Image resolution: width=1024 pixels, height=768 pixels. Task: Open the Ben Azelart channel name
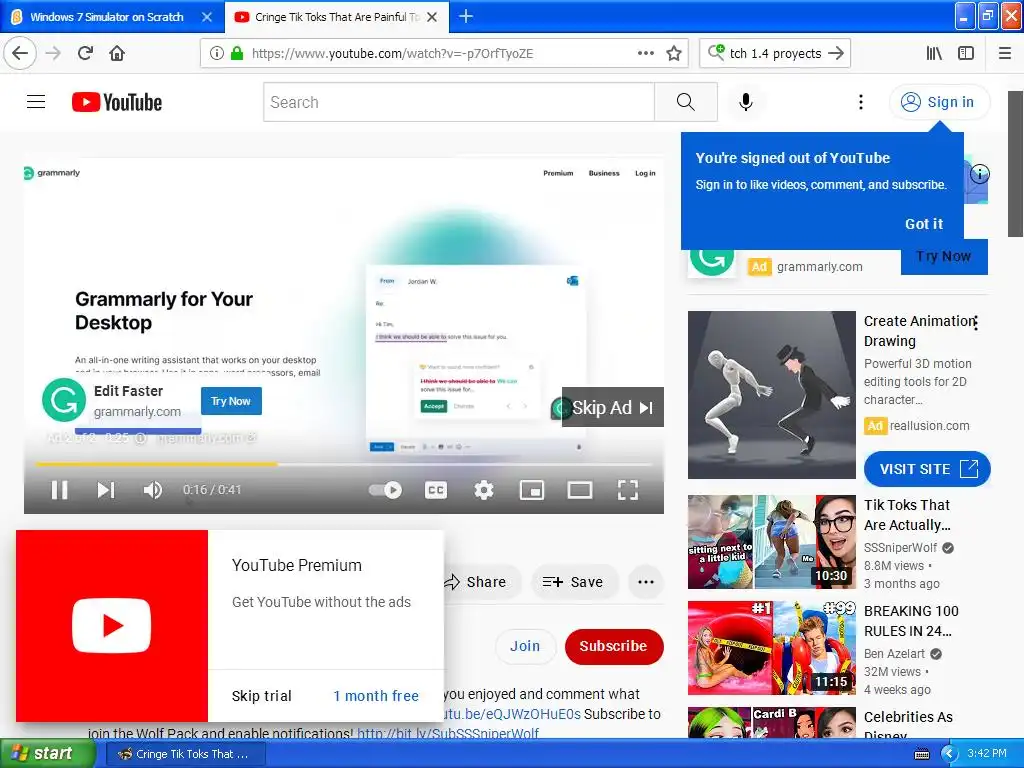894,654
